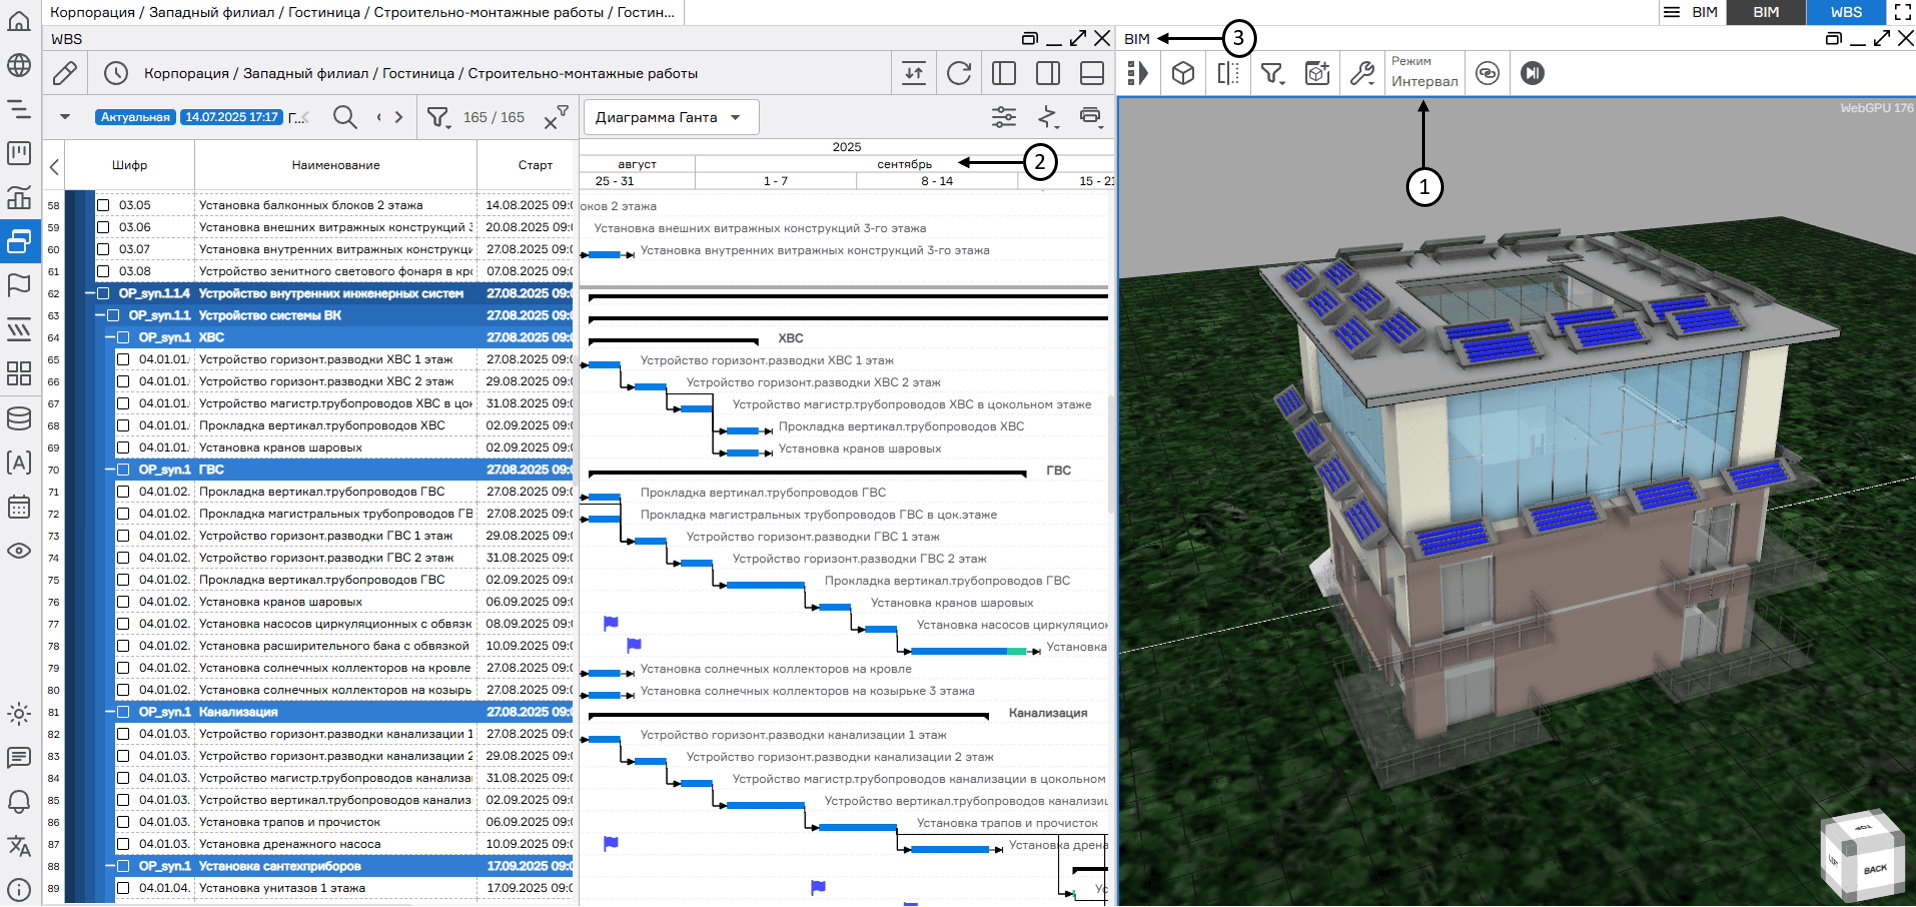
Task: Switch to the dark BIM tab at top
Action: 1766,12
